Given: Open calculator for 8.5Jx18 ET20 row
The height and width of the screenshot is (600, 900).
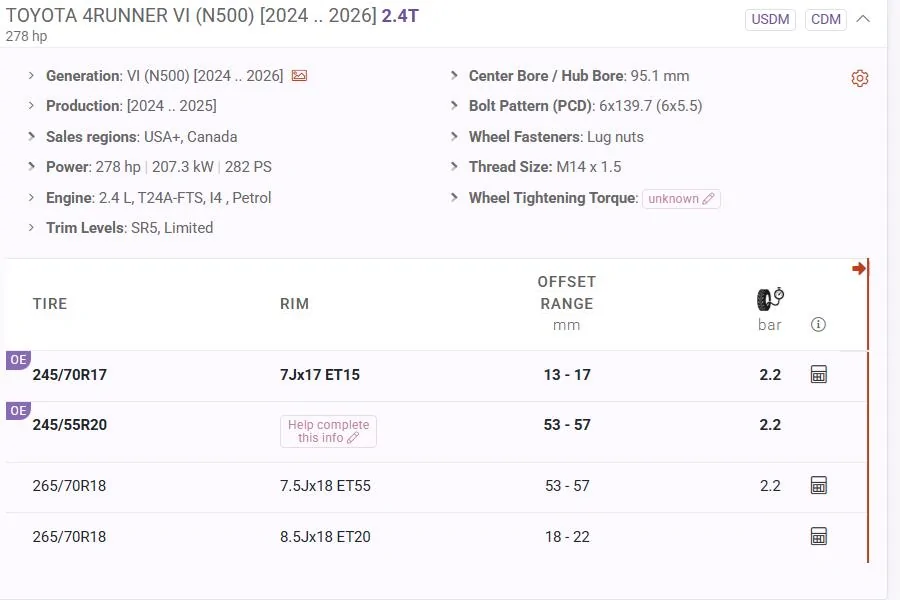Looking at the screenshot, I should (x=819, y=537).
